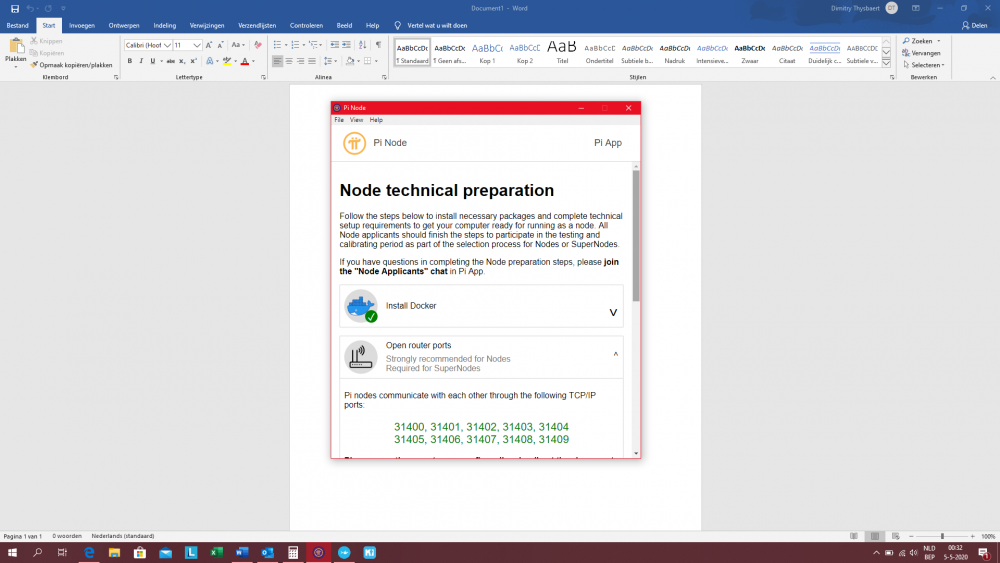The width and height of the screenshot is (1000, 563).
Task: Open the Calibri font name dropdown
Action: click(168, 45)
